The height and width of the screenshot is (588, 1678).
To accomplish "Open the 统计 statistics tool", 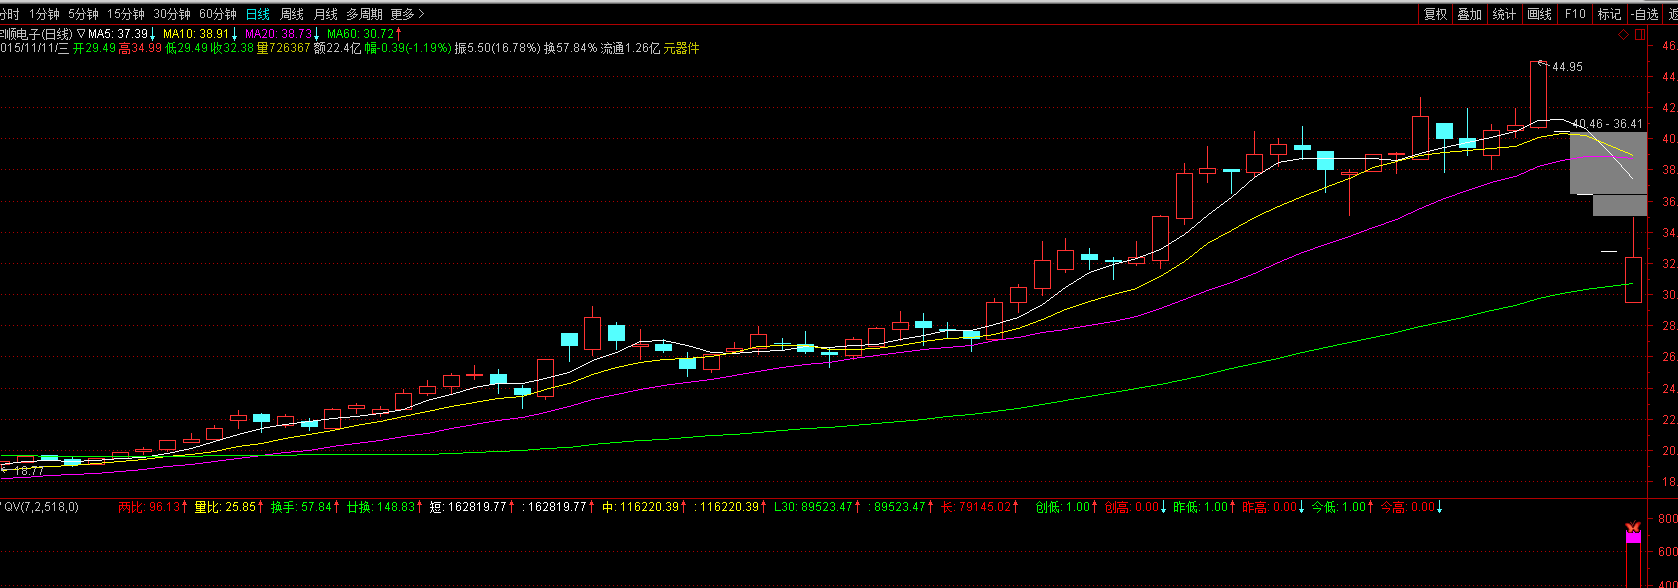I will click(1504, 14).
